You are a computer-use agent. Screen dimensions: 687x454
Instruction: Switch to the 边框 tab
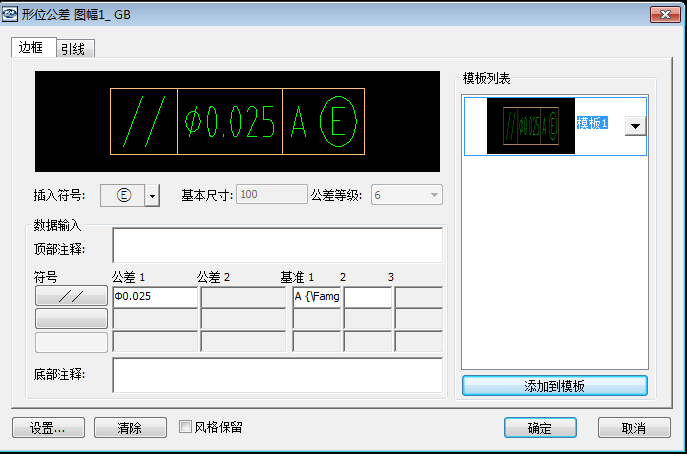[34, 47]
